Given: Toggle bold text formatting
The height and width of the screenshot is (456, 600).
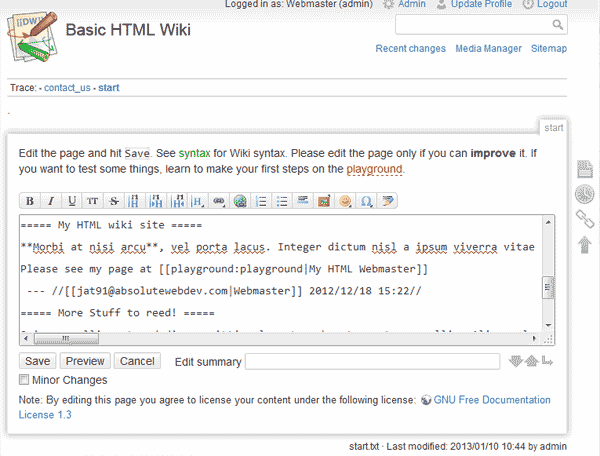Looking at the screenshot, I should click(29, 201).
